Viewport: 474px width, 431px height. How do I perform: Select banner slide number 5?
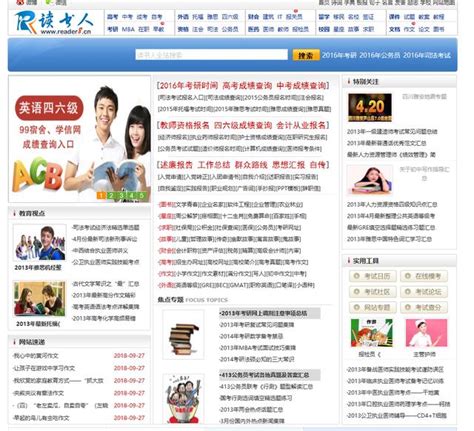pos(141,196)
